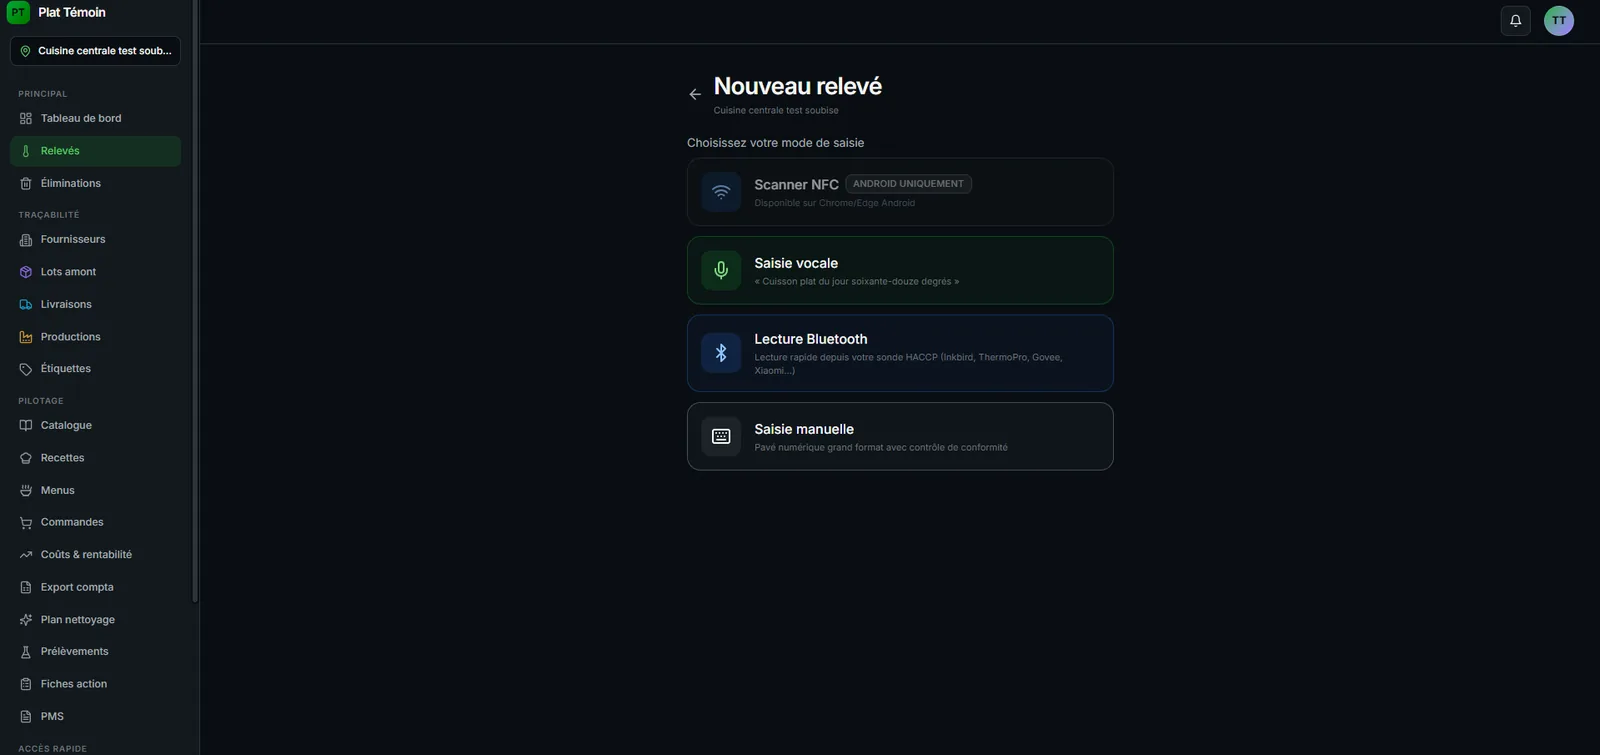Click the PMS document icon
This screenshot has width=1600, height=755.
pos(26,717)
